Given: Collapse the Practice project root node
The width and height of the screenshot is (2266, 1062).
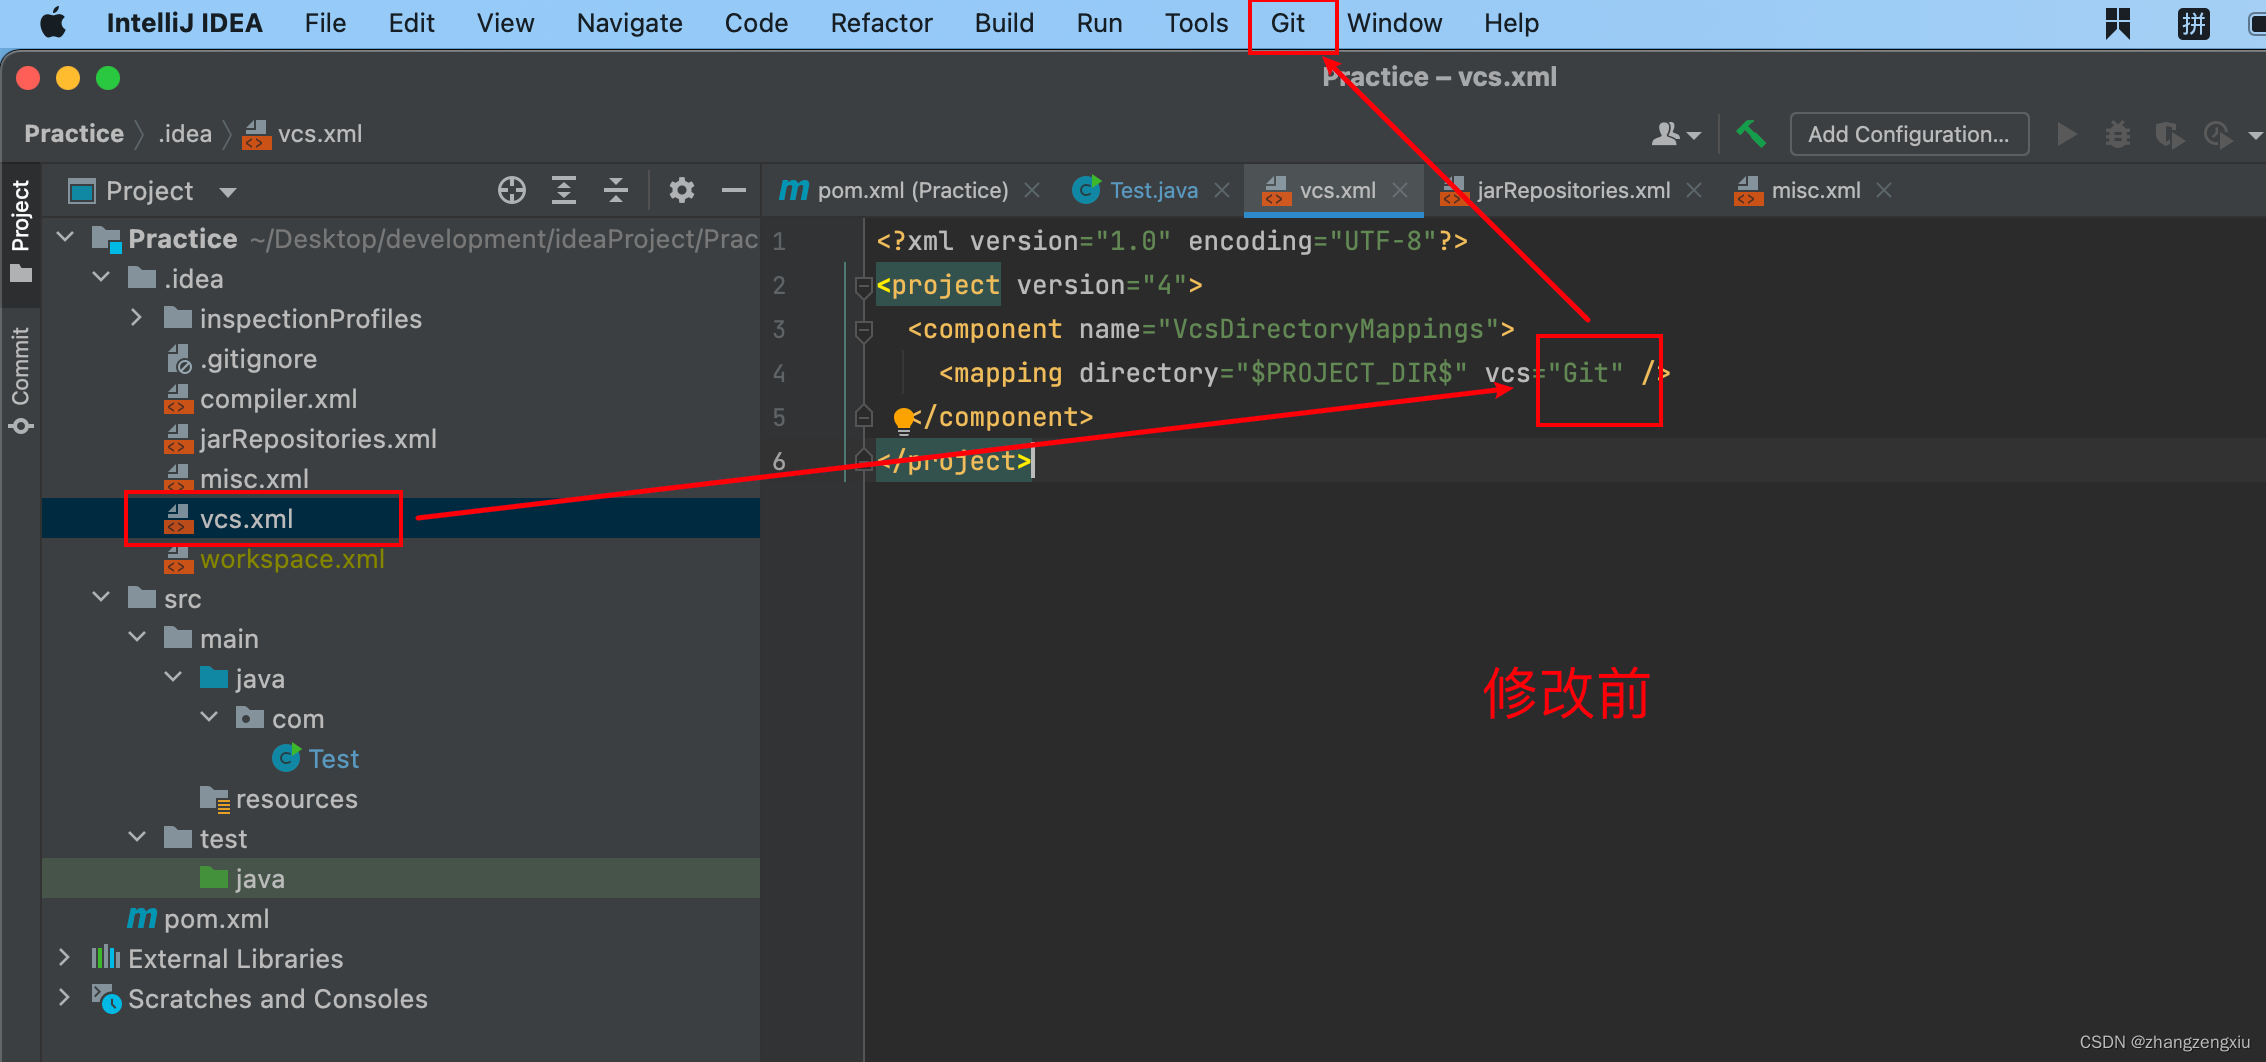Looking at the screenshot, I should (66, 238).
